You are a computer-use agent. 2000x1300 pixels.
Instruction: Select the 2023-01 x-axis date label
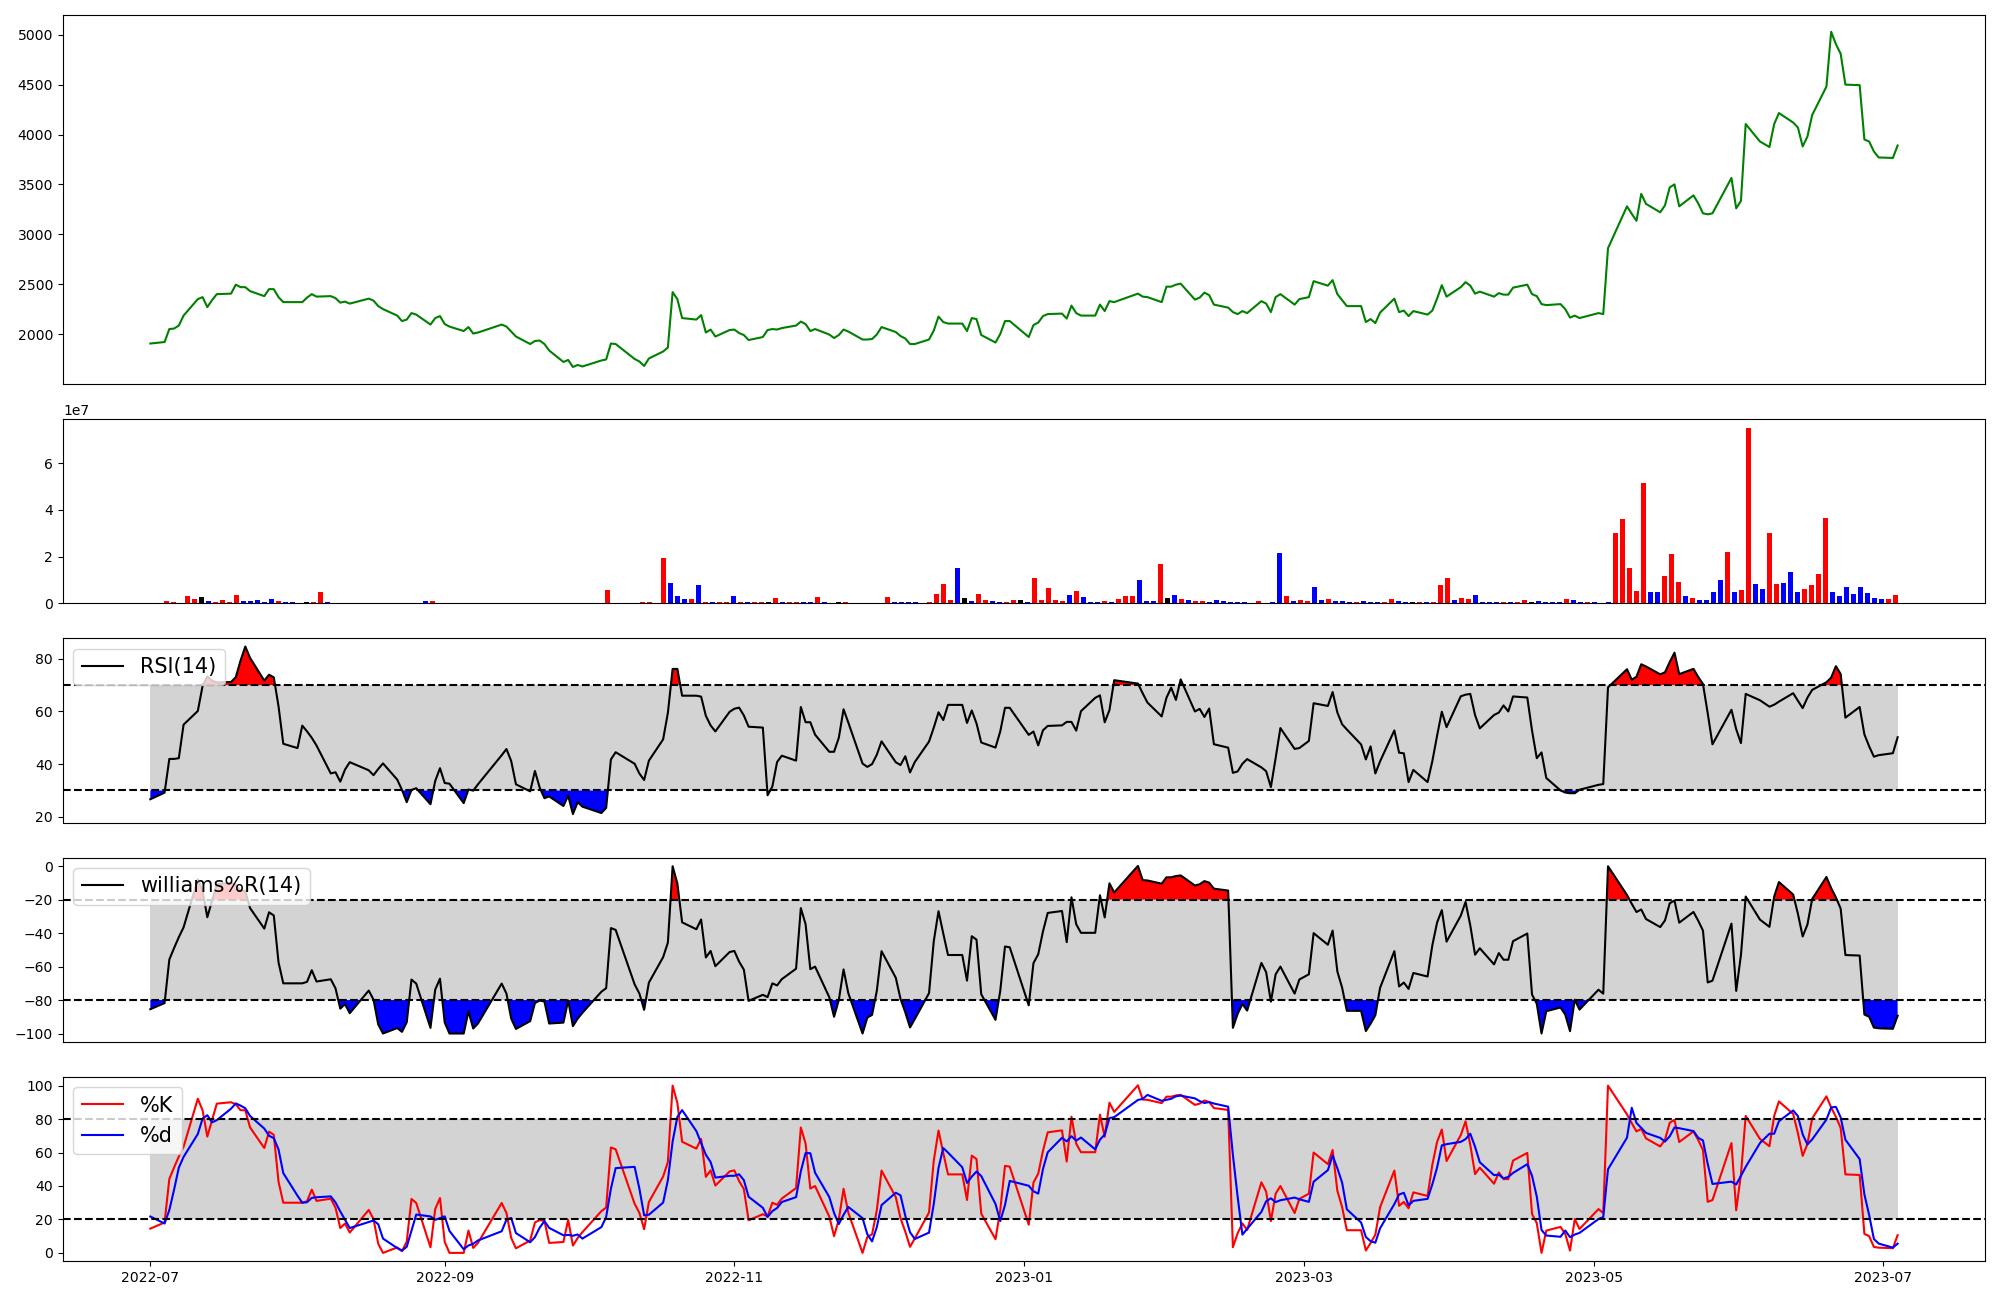1024,1277
